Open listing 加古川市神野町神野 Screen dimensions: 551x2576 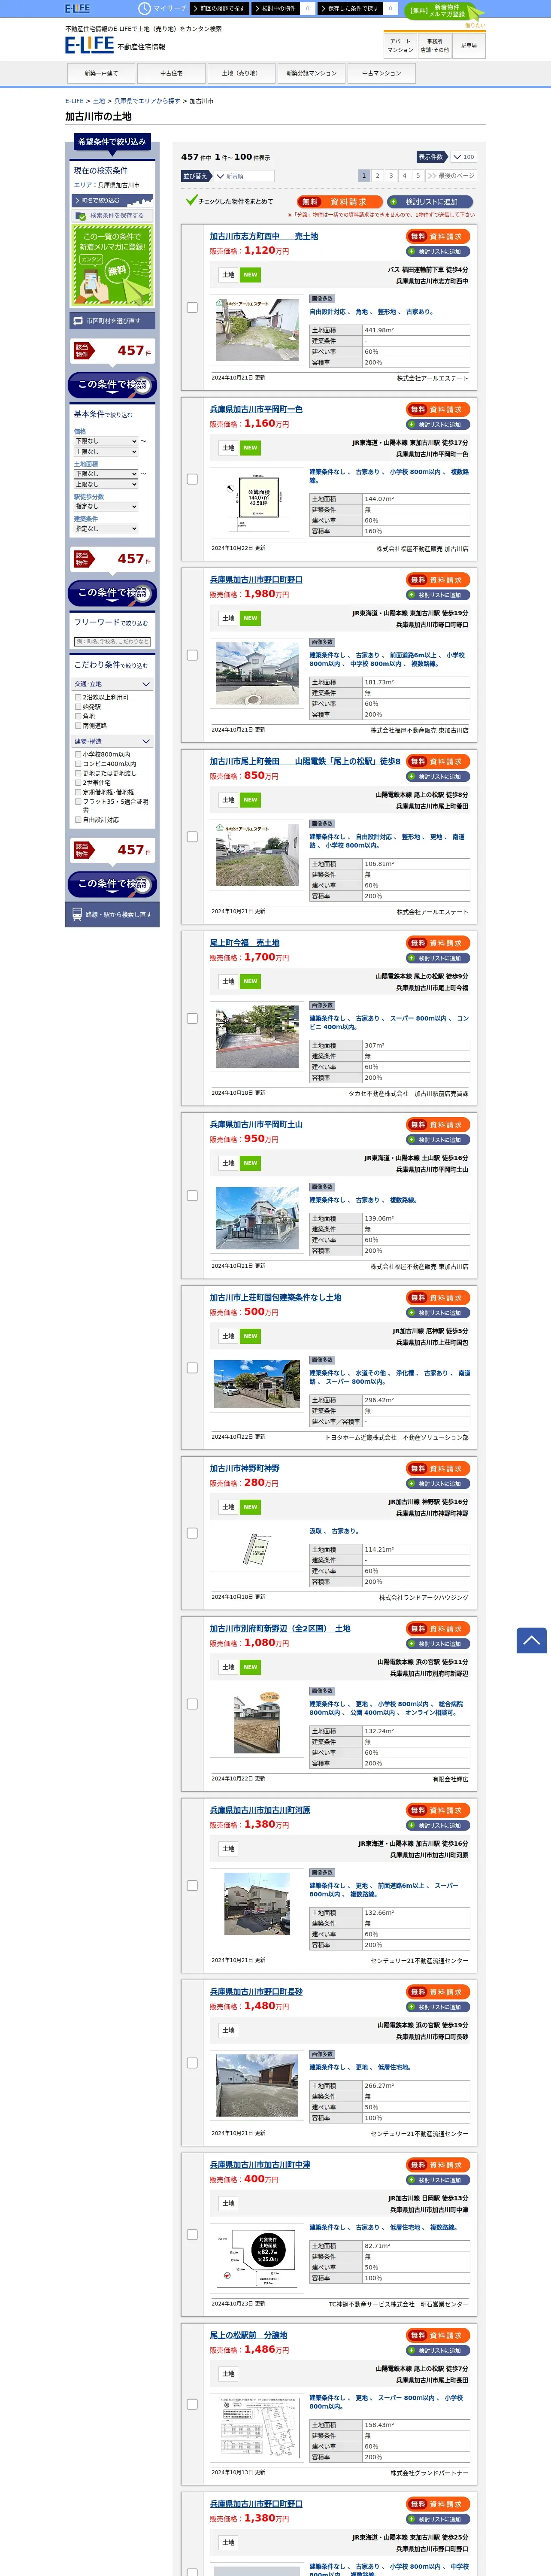pos(244,1468)
